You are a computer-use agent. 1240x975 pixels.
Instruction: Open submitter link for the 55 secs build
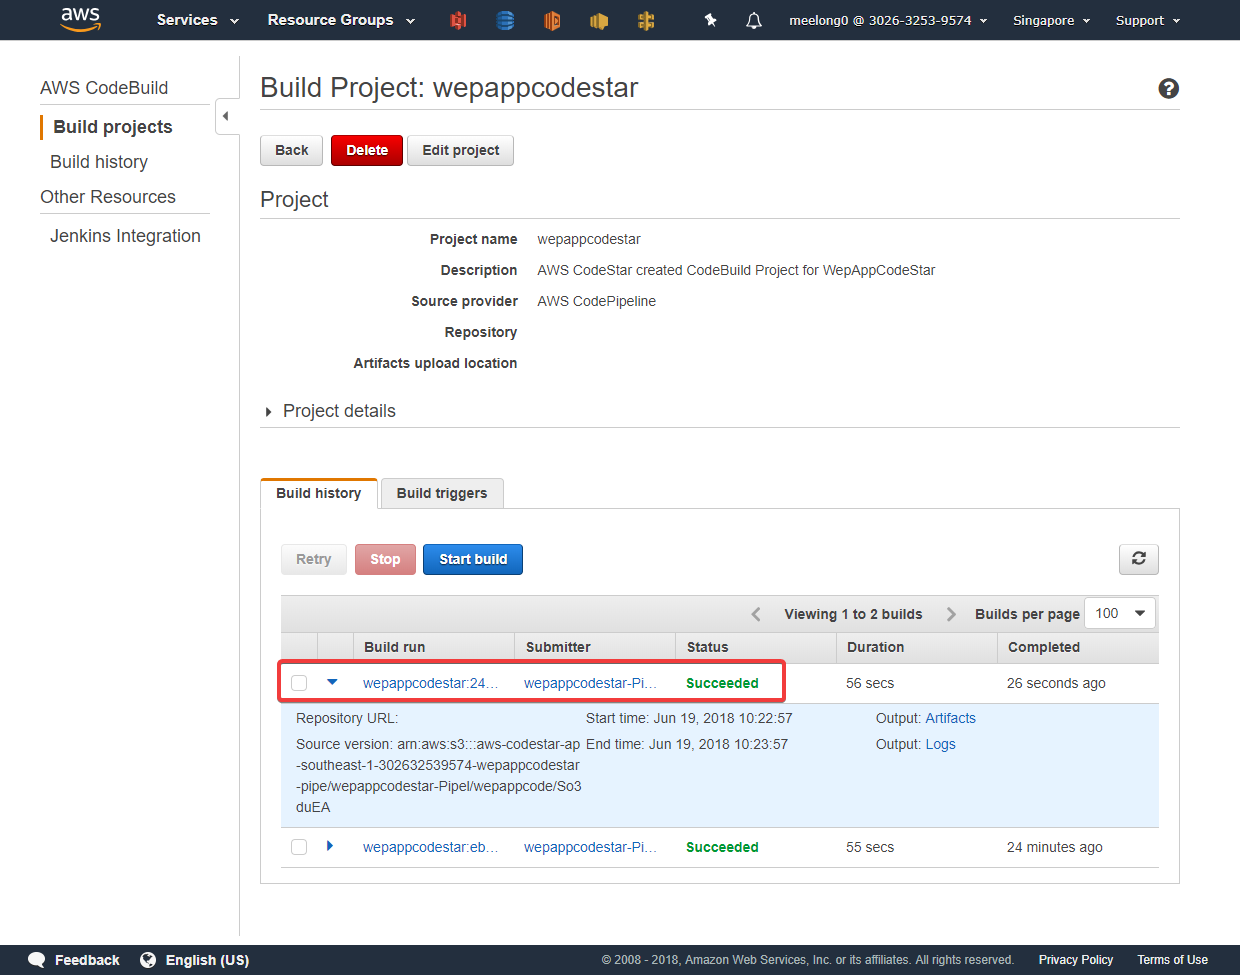(x=590, y=847)
